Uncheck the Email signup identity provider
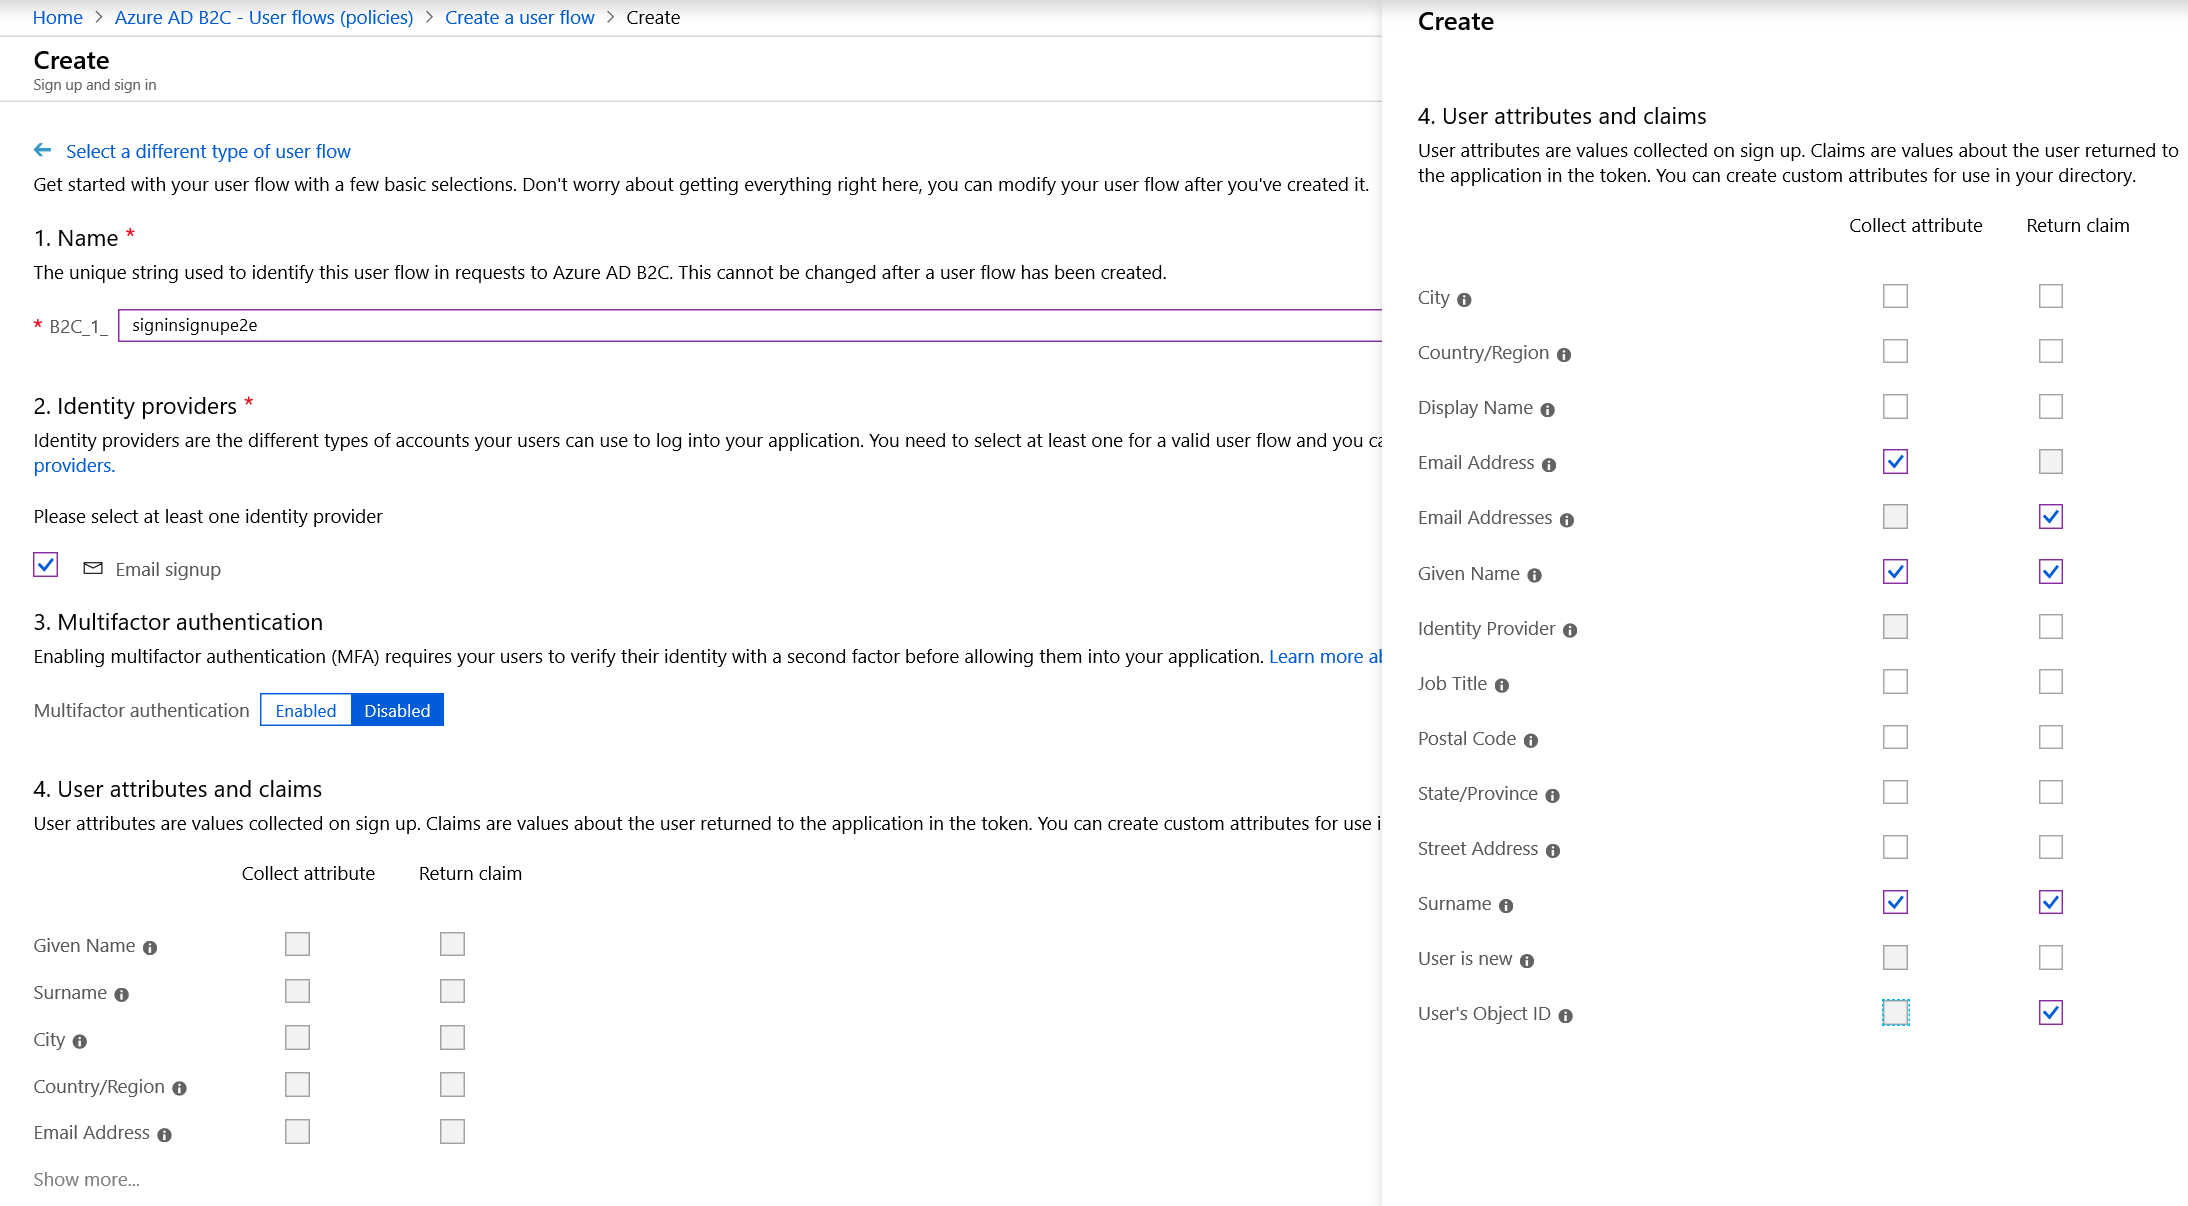The height and width of the screenshot is (1206, 2188). click(x=45, y=565)
